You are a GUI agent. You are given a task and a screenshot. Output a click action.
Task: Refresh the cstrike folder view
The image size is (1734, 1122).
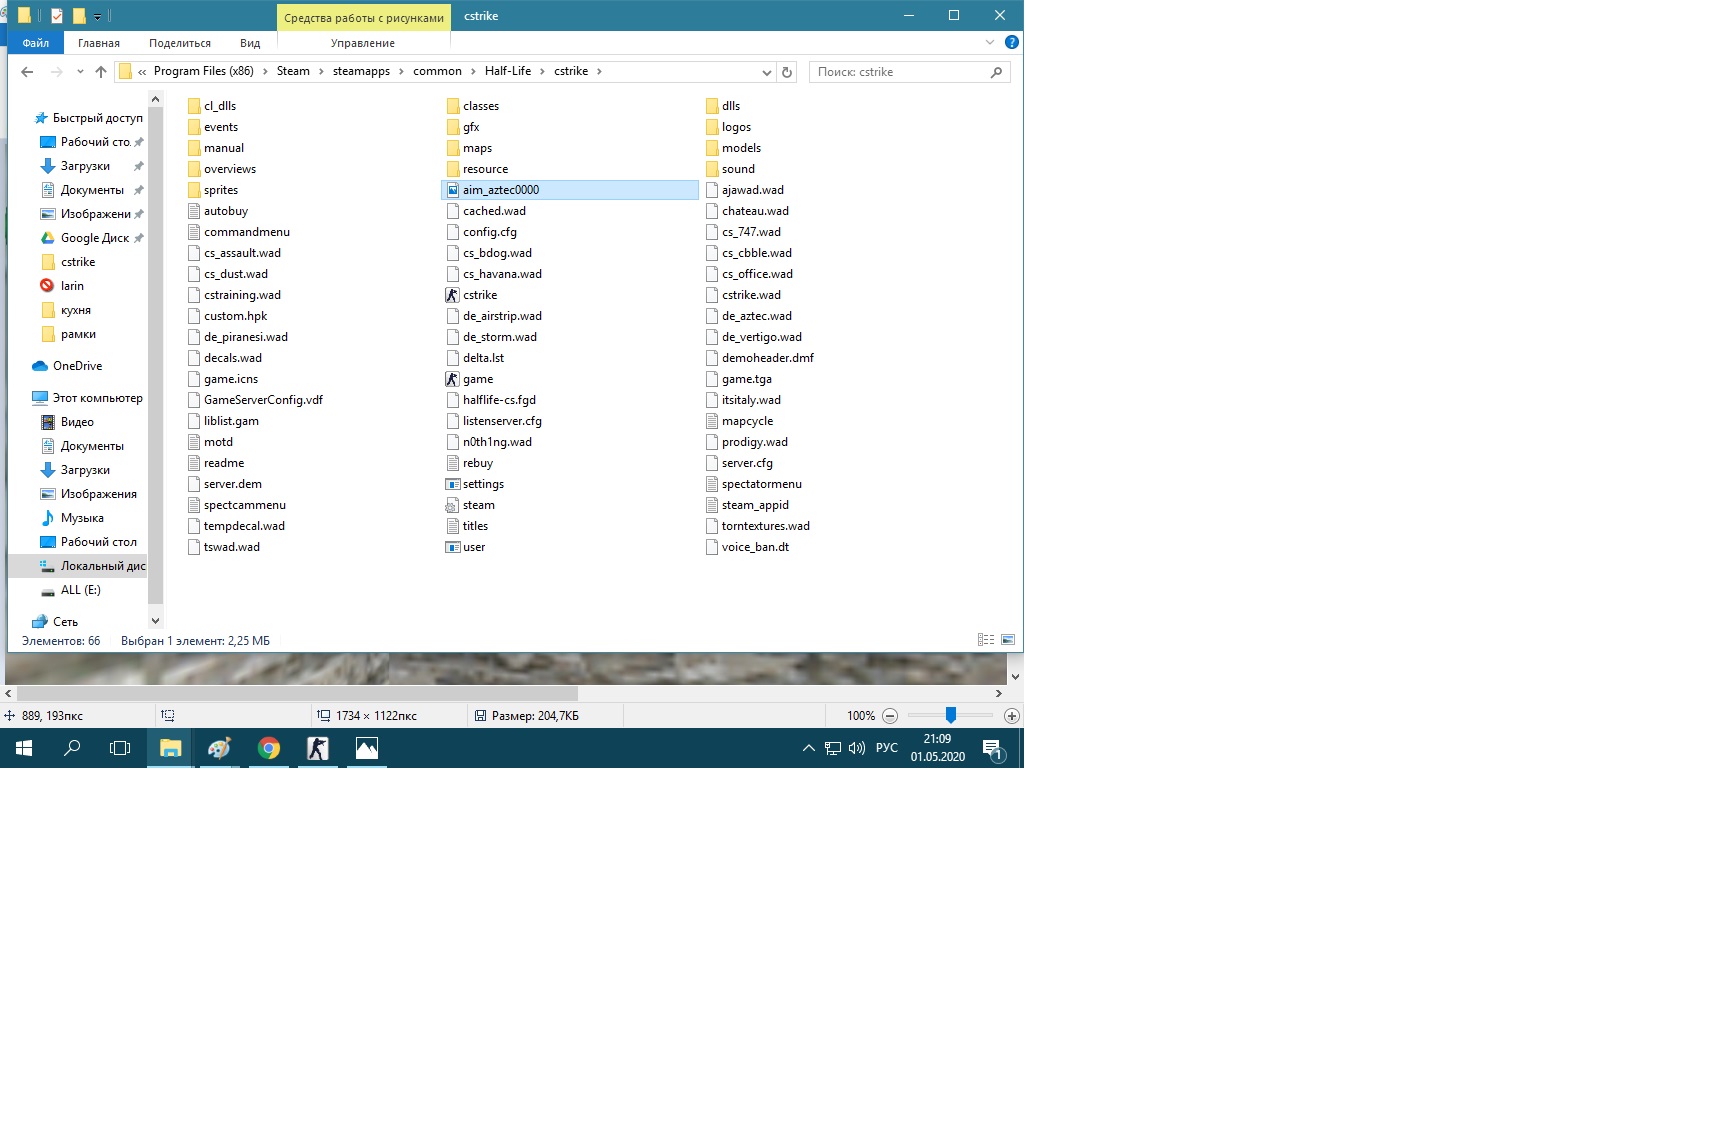[787, 72]
